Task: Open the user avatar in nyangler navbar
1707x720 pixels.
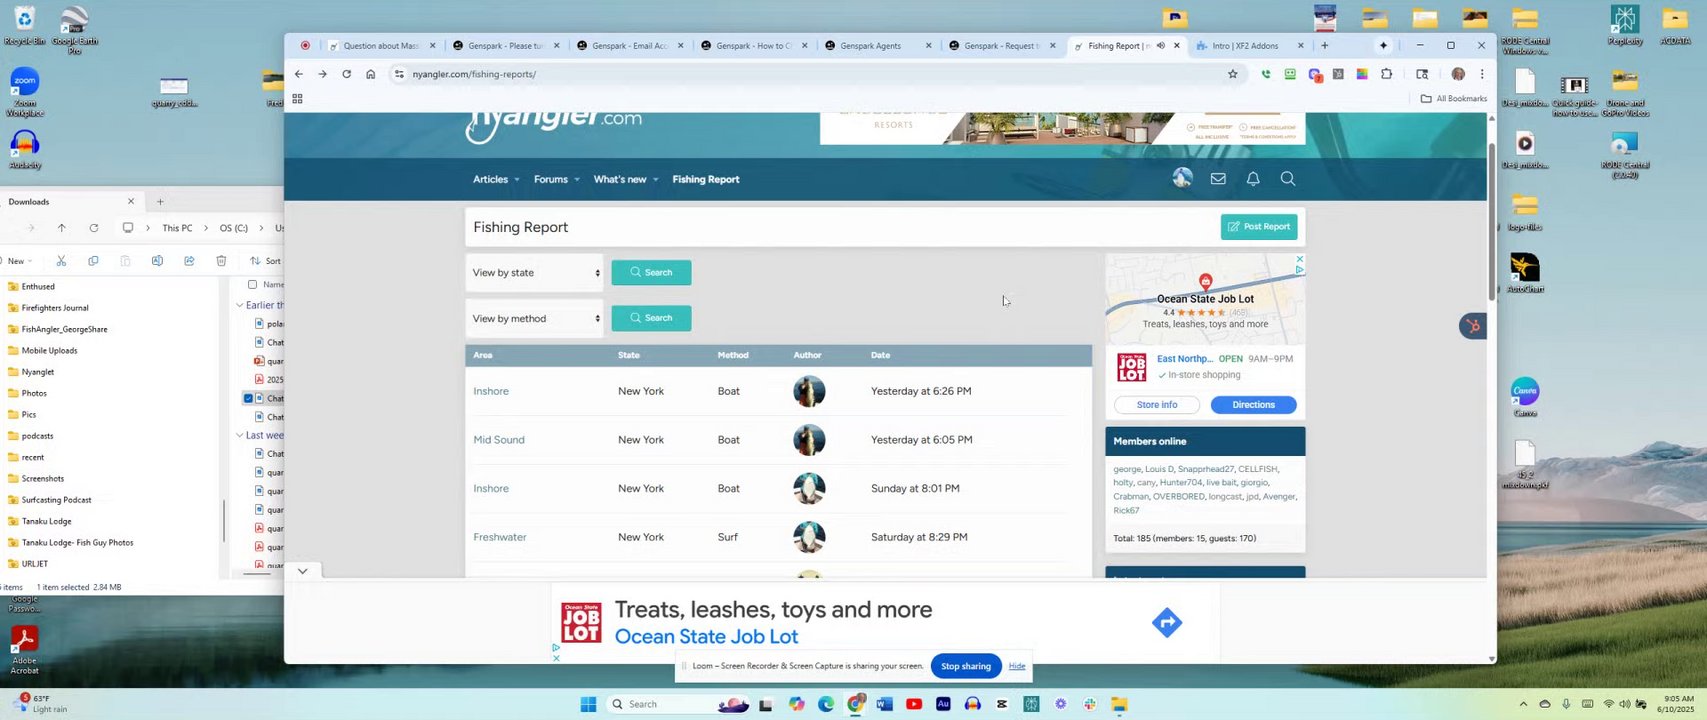Action: click(x=1183, y=178)
